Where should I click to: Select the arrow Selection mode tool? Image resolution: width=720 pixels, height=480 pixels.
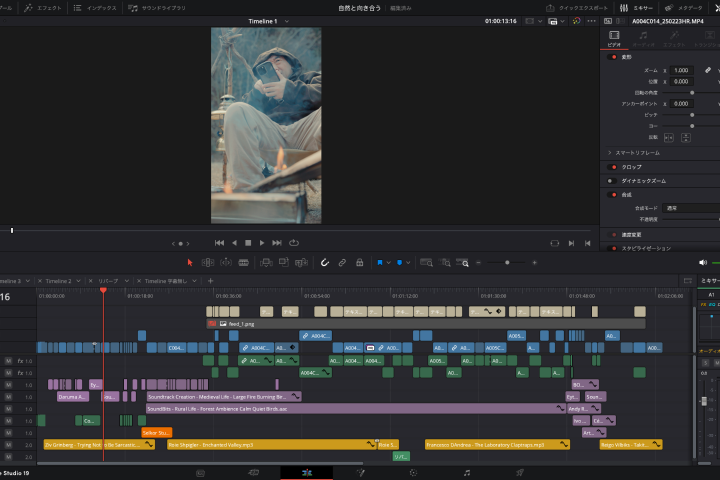(x=190, y=263)
